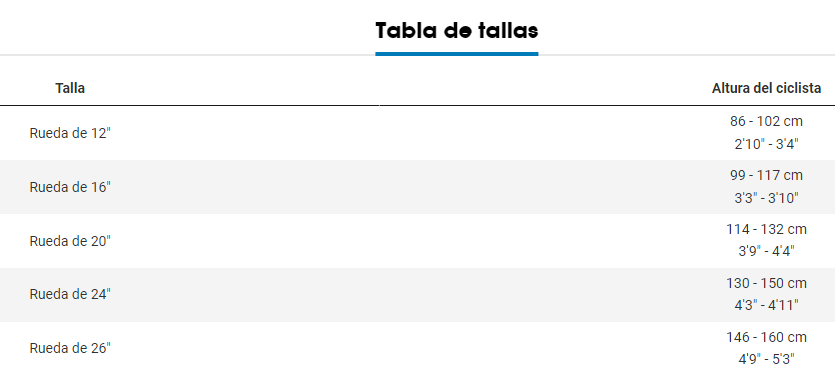Click the Rueda de 20" row label
Image resolution: width=835 pixels, height=388 pixels.
click(x=70, y=241)
